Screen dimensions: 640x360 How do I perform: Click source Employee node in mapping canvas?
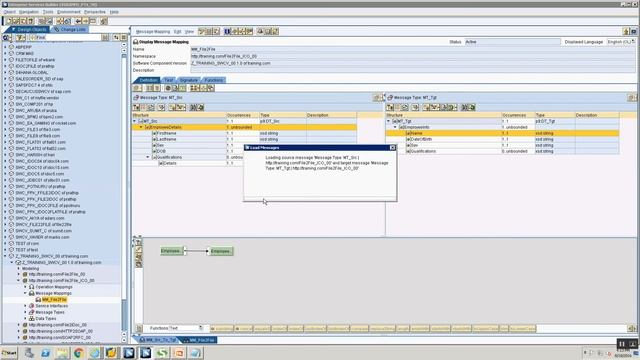coord(171,251)
